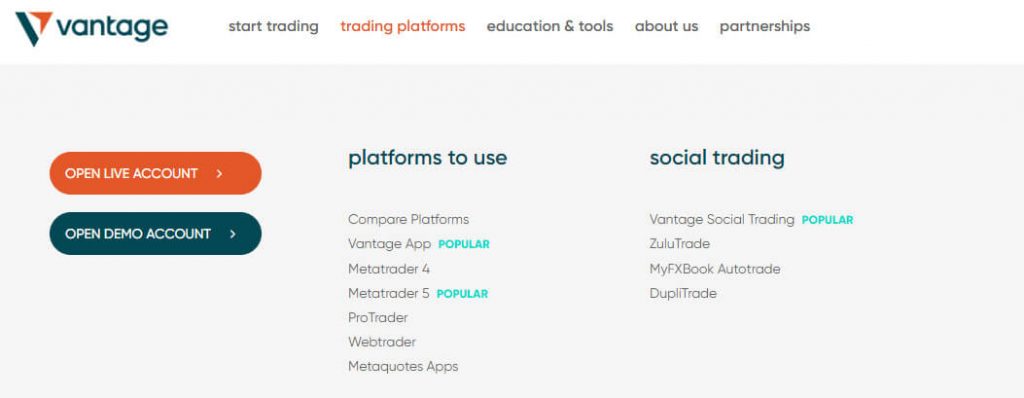Screen dimensions: 1024x398
Task: Open the Webtrader link
Action: [382, 342]
